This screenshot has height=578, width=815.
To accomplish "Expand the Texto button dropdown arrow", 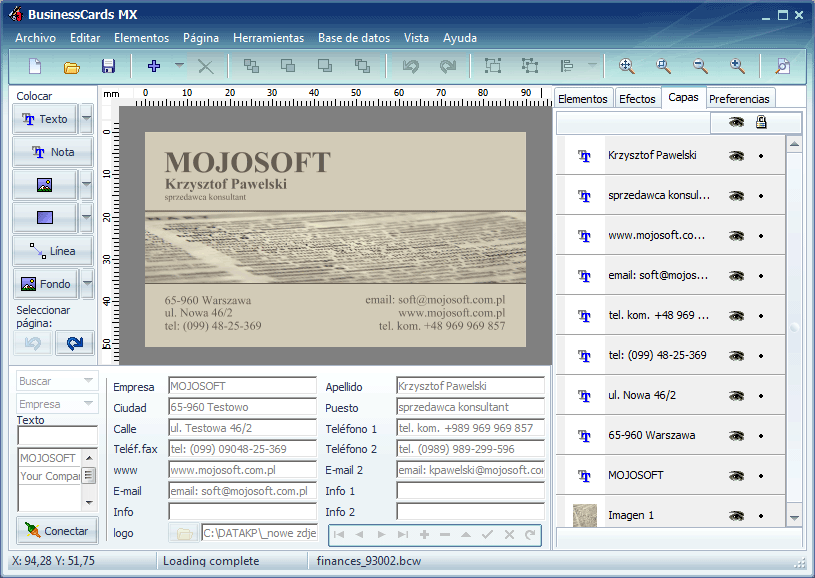I will (86, 119).
